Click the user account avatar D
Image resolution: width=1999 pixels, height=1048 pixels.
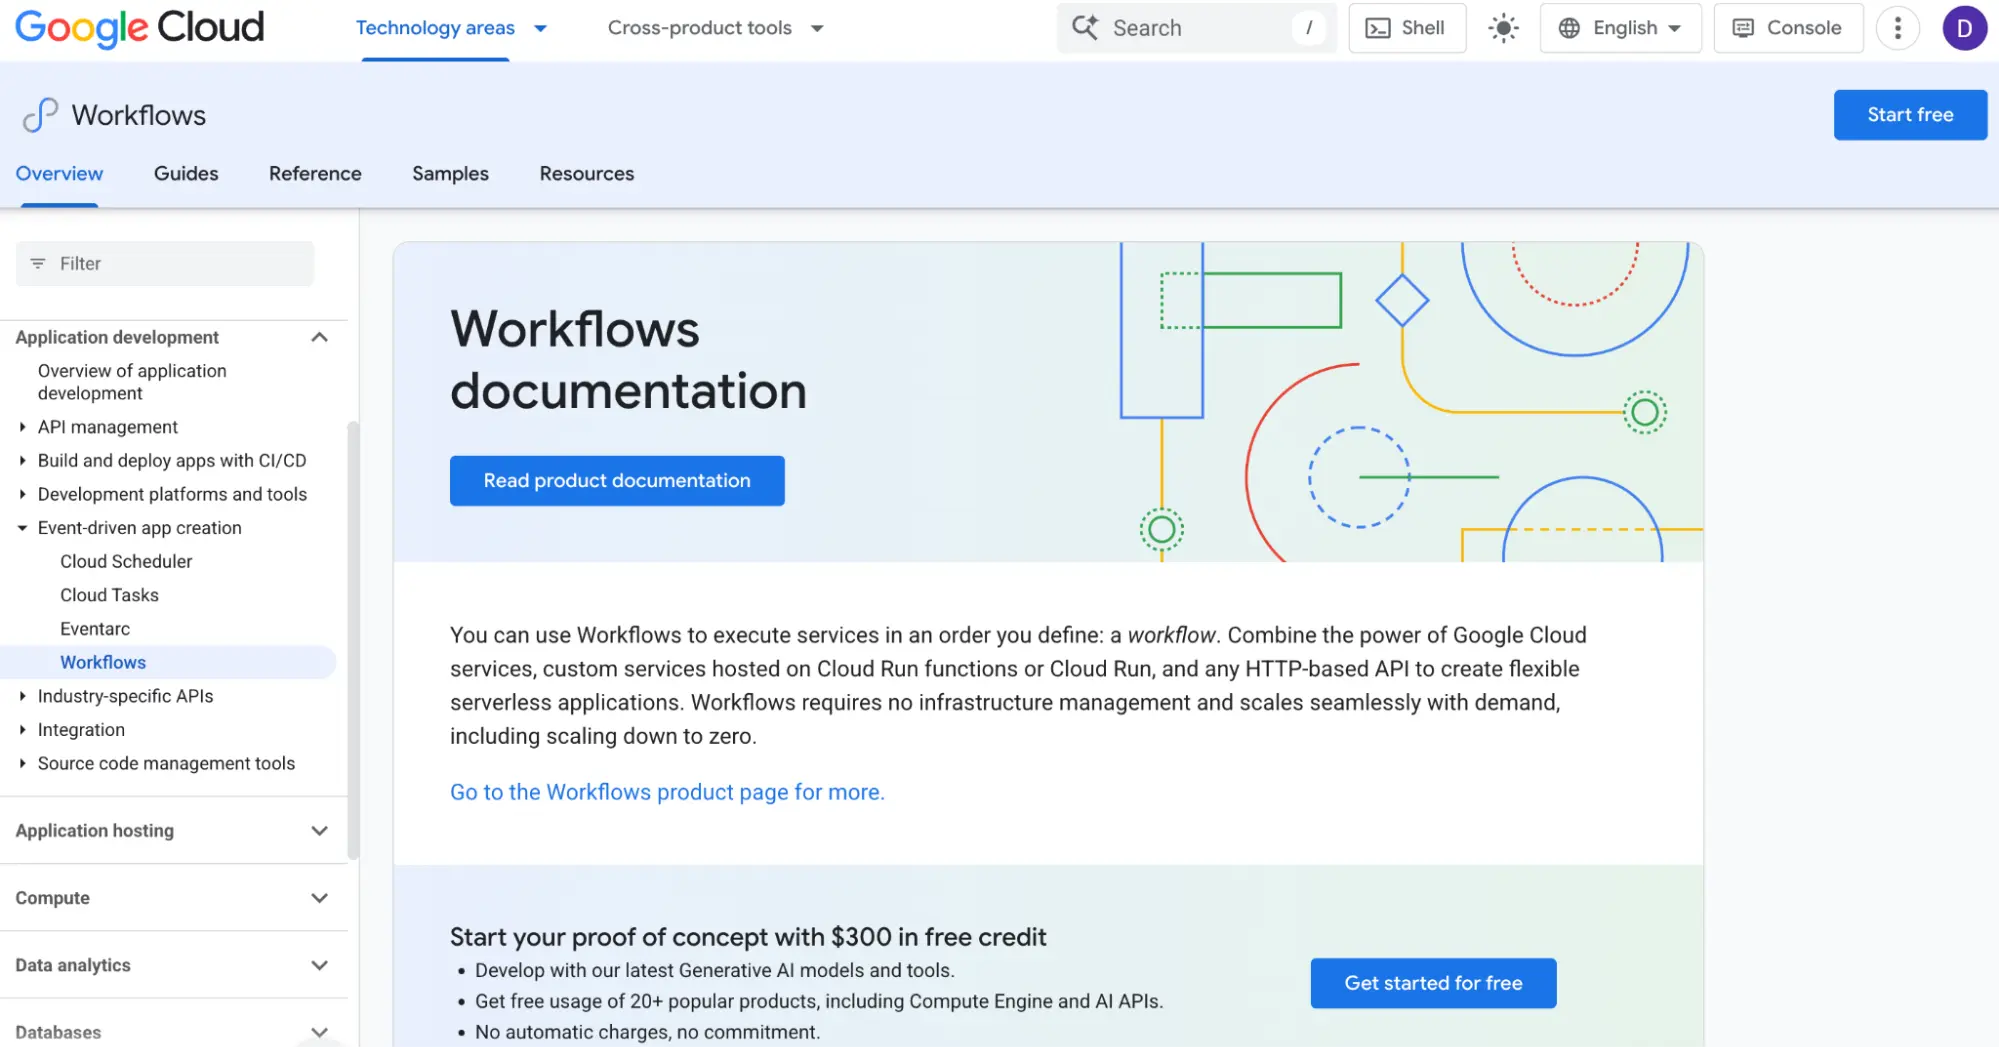pyautogui.click(x=1964, y=28)
